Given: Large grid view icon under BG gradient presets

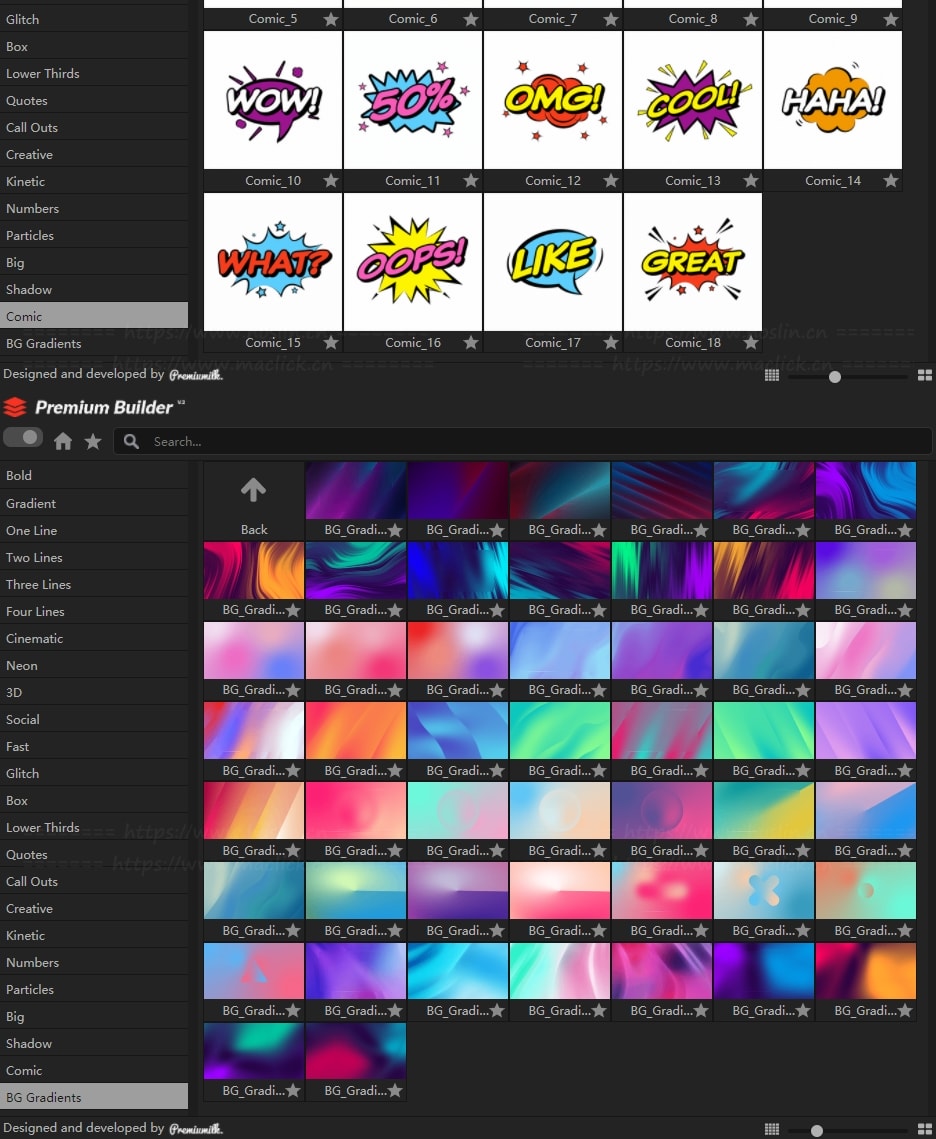Looking at the screenshot, I should [924, 1130].
